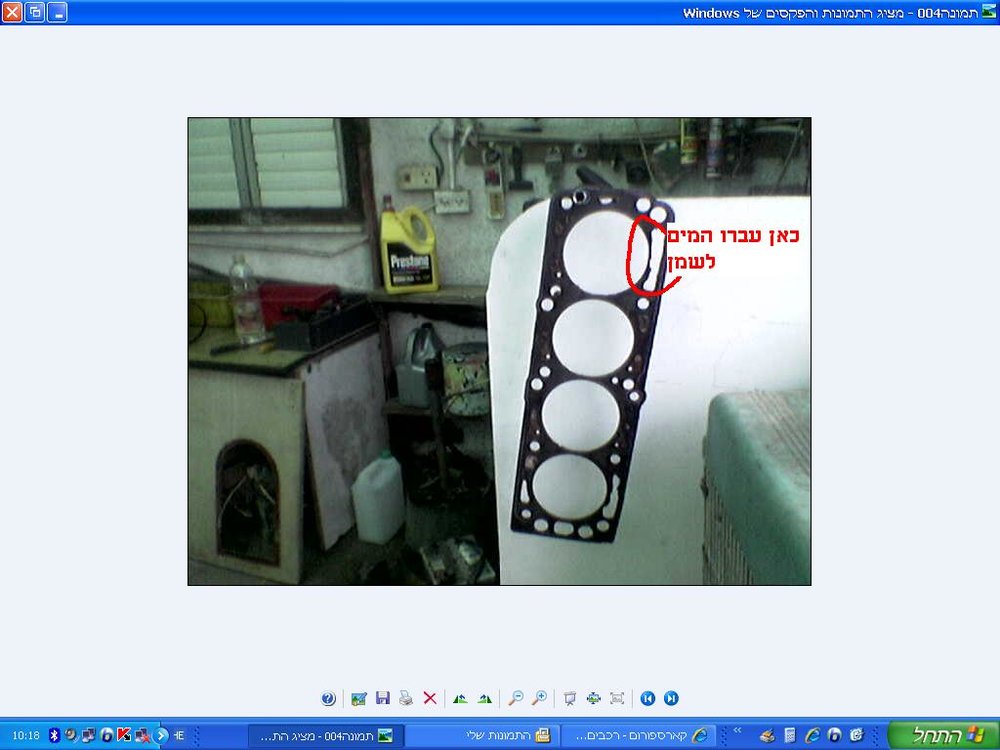Screen dimensions: 1000x750
Task: Click the quick launch icon nearest the Start button
Action: (x=857, y=735)
